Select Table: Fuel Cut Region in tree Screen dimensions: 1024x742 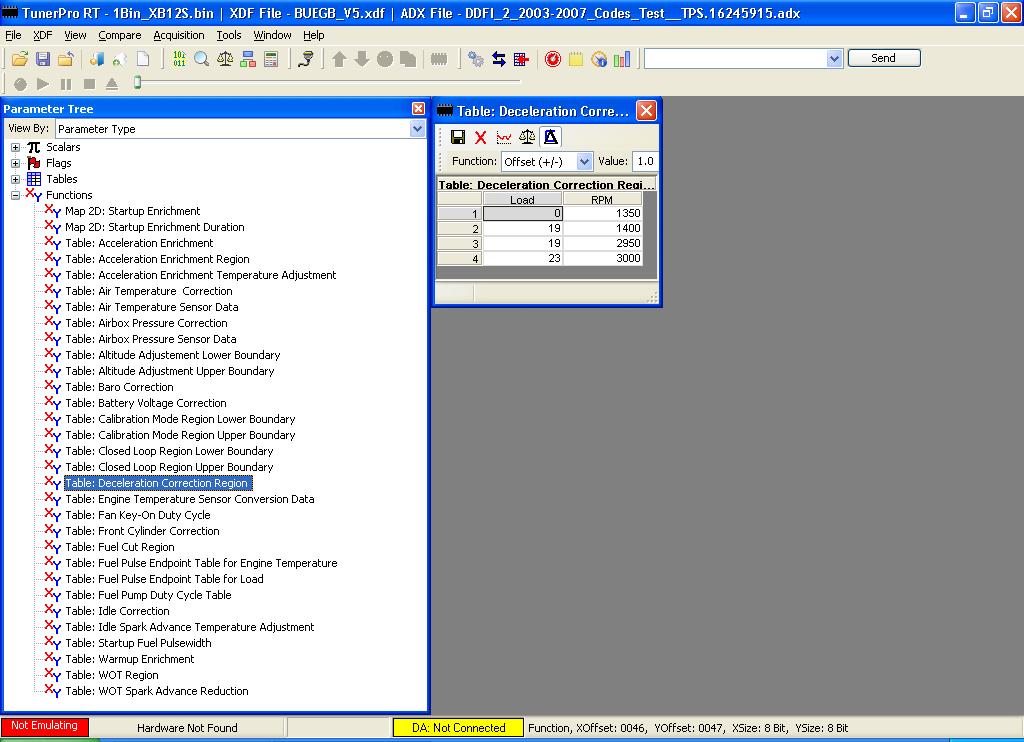[120, 547]
